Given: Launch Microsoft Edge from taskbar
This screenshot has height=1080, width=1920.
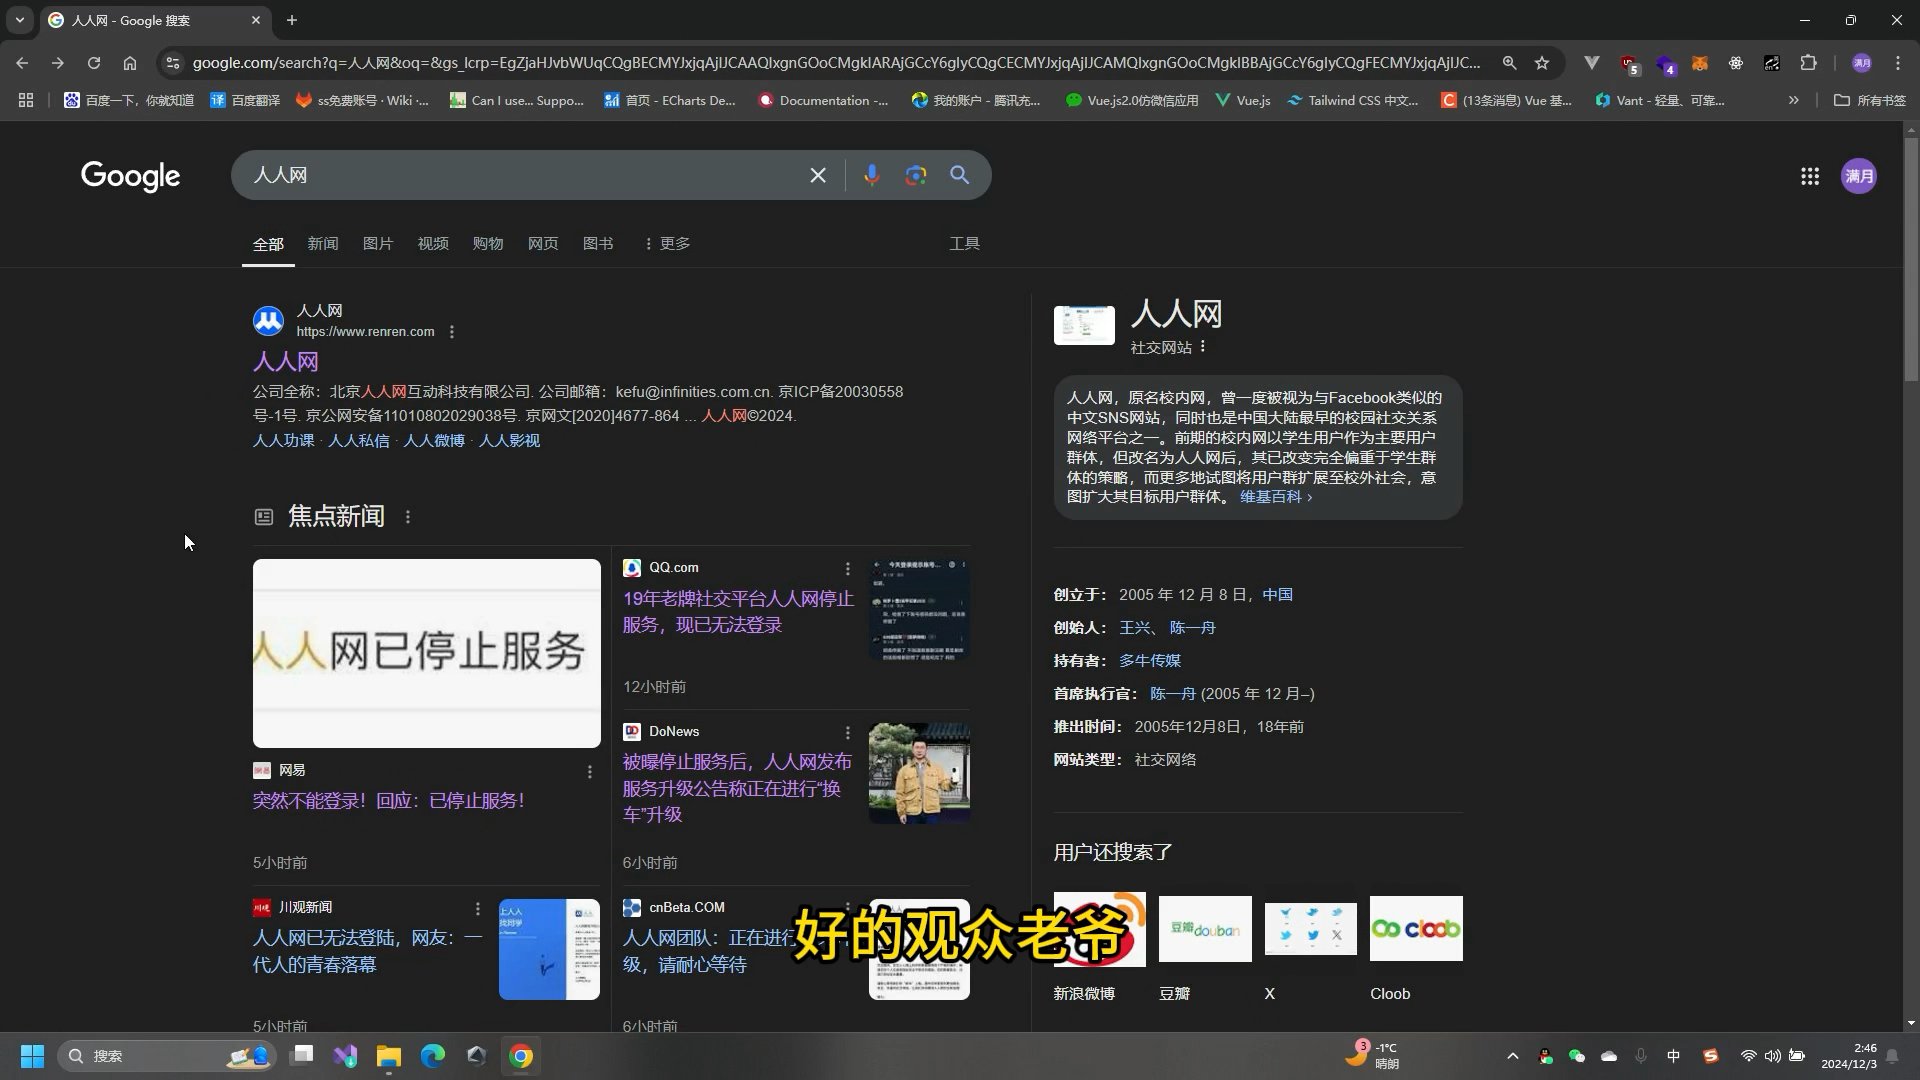Looking at the screenshot, I should pos(433,1056).
